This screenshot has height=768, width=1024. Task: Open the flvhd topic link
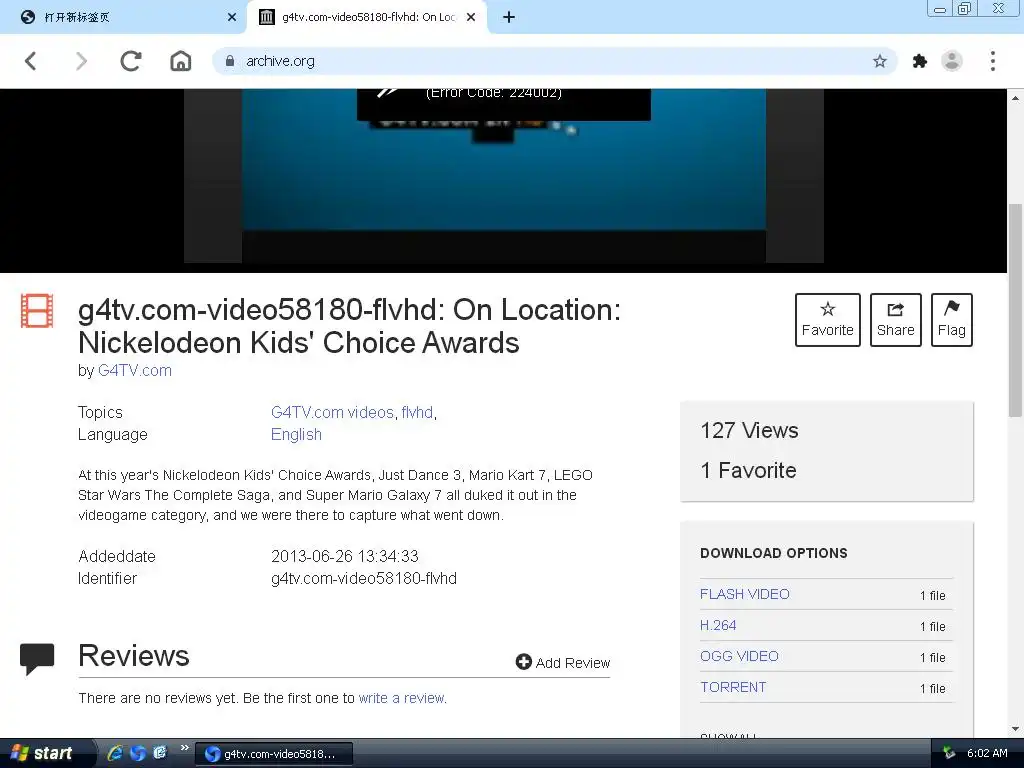[x=417, y=412]
